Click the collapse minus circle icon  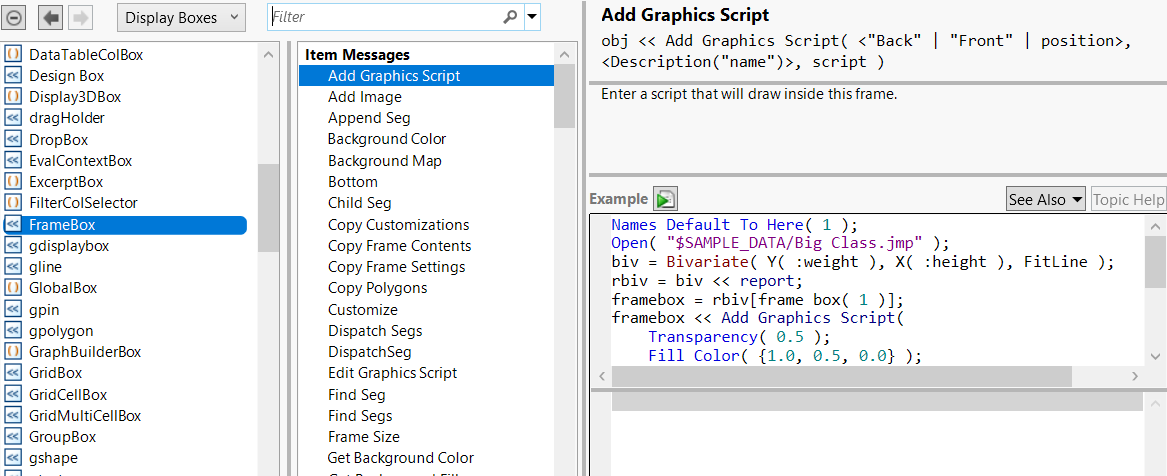[x=15, y=17]
